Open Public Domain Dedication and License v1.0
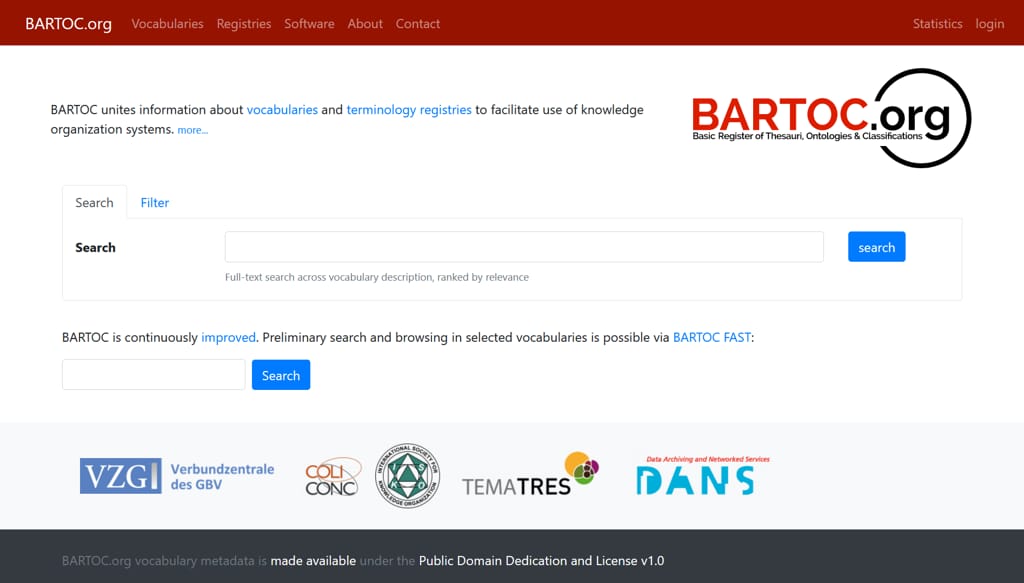The width and height of the screenshot is (1024, 583). [x=541, y=561]
